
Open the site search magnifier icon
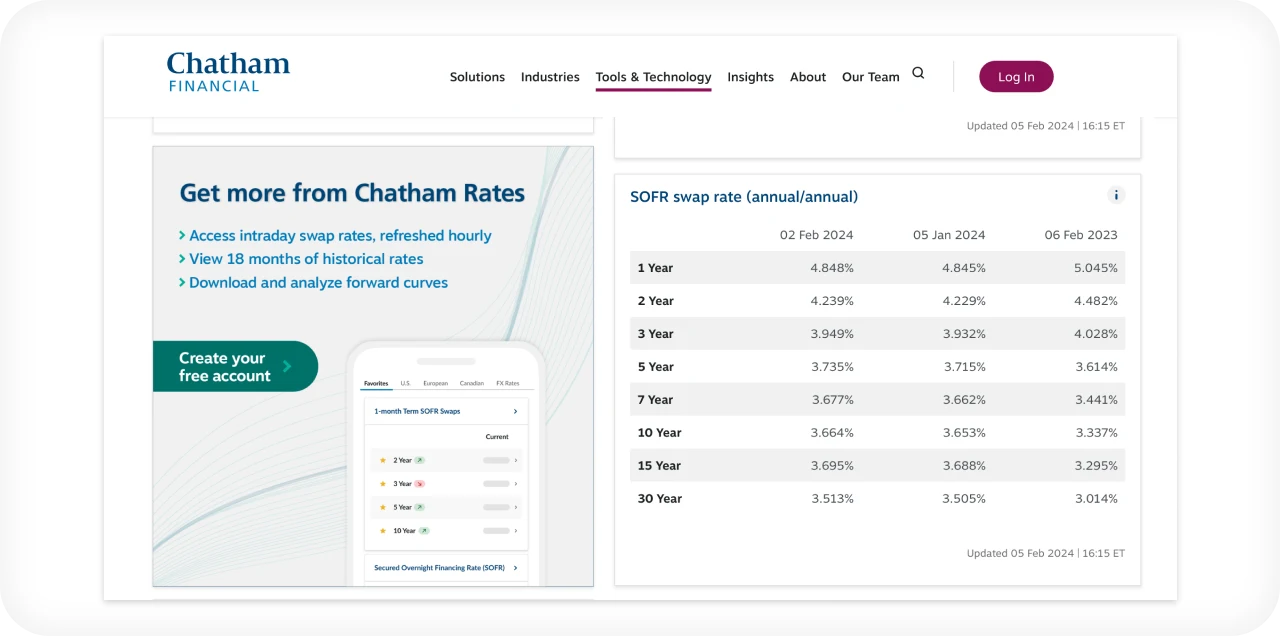pyautogui.click(x=918, y=73)
